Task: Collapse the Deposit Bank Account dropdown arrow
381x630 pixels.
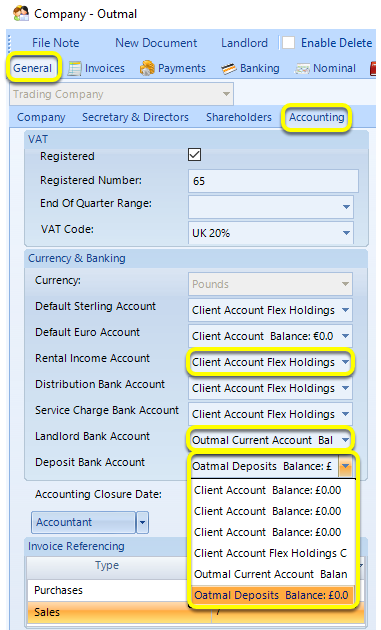Action: [345, 466]
